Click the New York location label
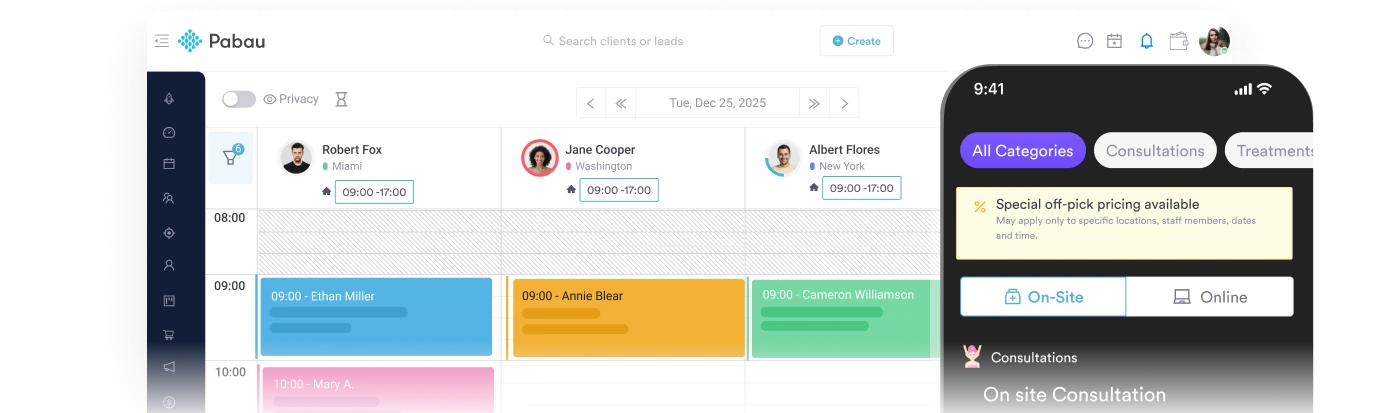This screenshot has width=1385, height=413. coord(842,166)
